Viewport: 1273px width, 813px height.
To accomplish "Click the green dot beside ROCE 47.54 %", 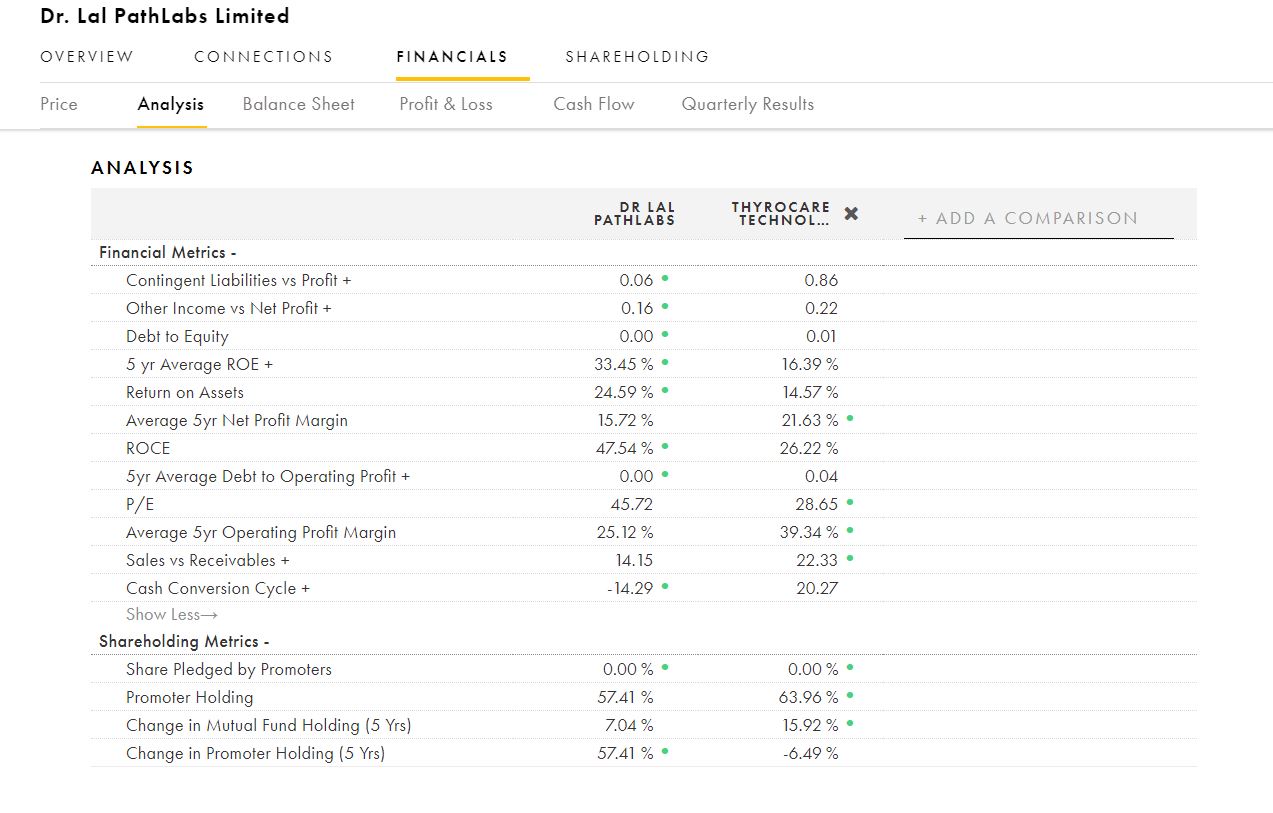I will (665, 448).
